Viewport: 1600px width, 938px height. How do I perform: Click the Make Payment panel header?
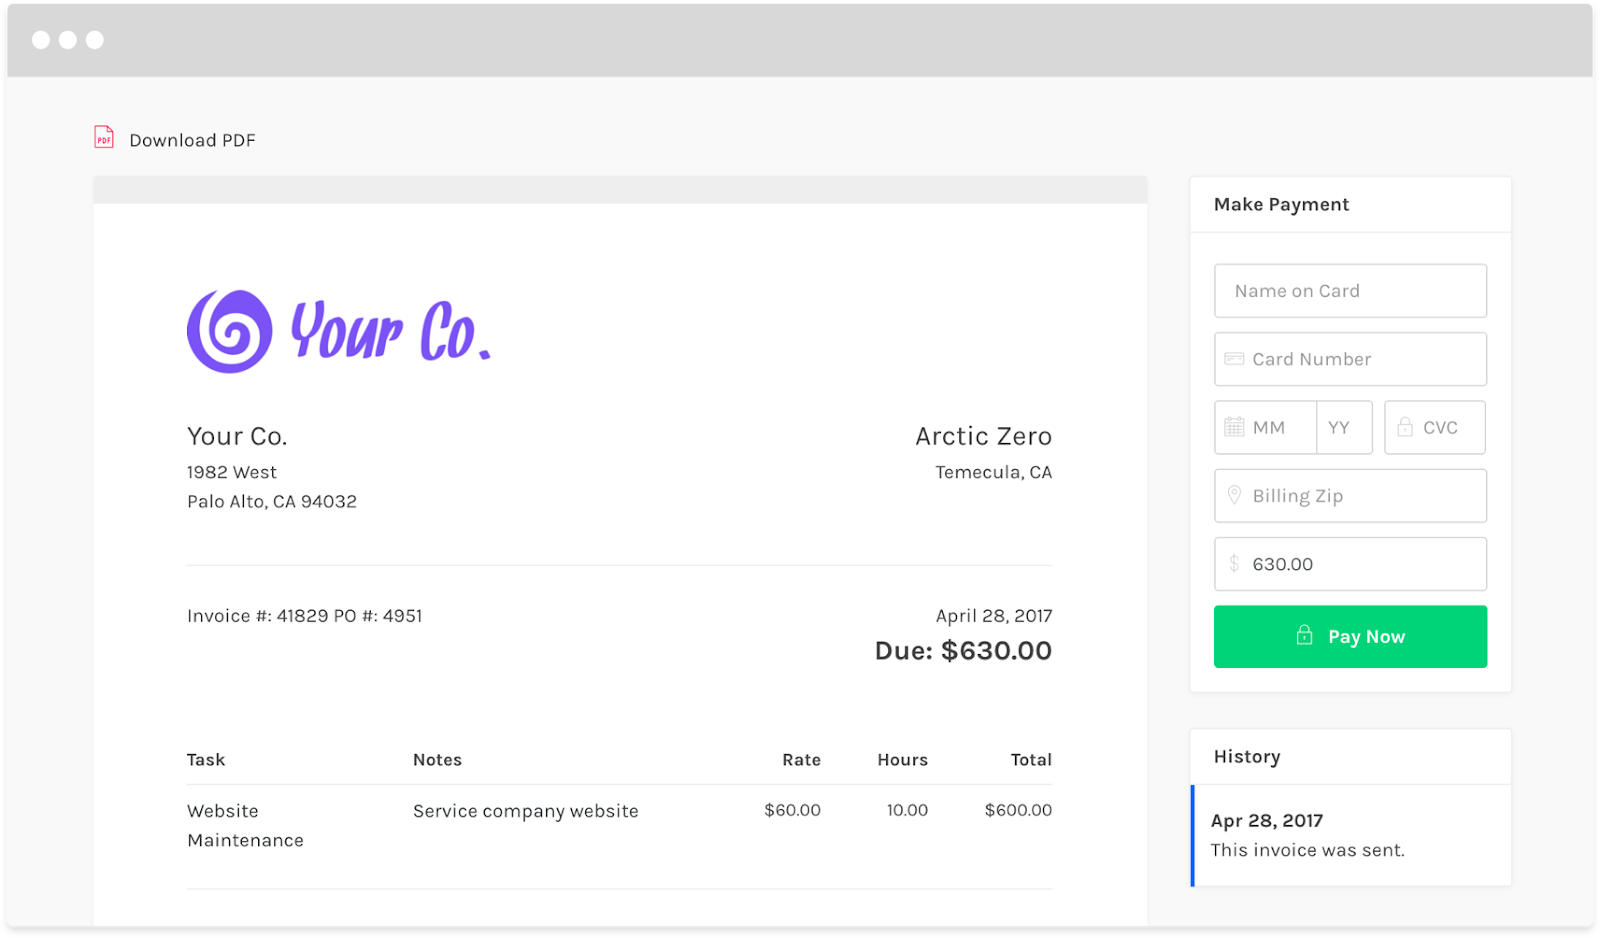pos(1350,205)
